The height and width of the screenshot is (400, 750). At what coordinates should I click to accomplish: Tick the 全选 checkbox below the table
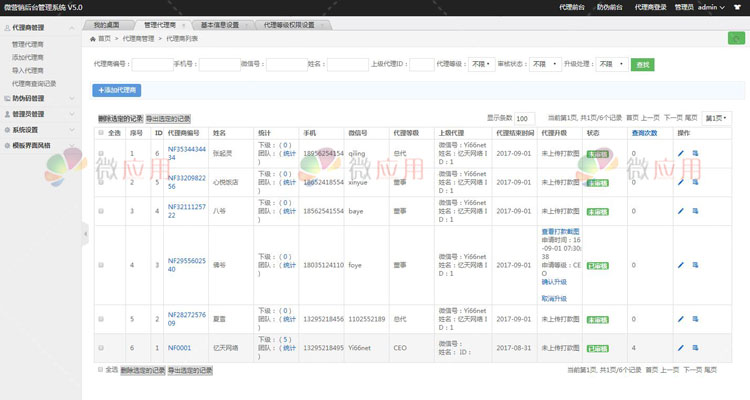100,369
